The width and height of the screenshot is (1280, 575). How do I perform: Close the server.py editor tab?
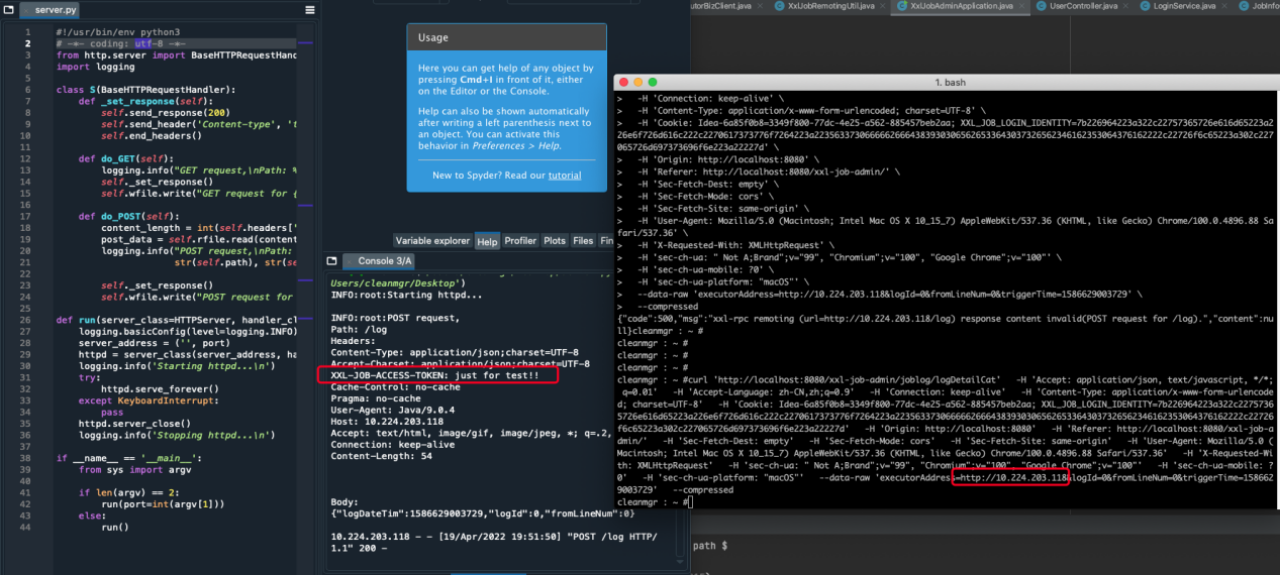point(25,9)
